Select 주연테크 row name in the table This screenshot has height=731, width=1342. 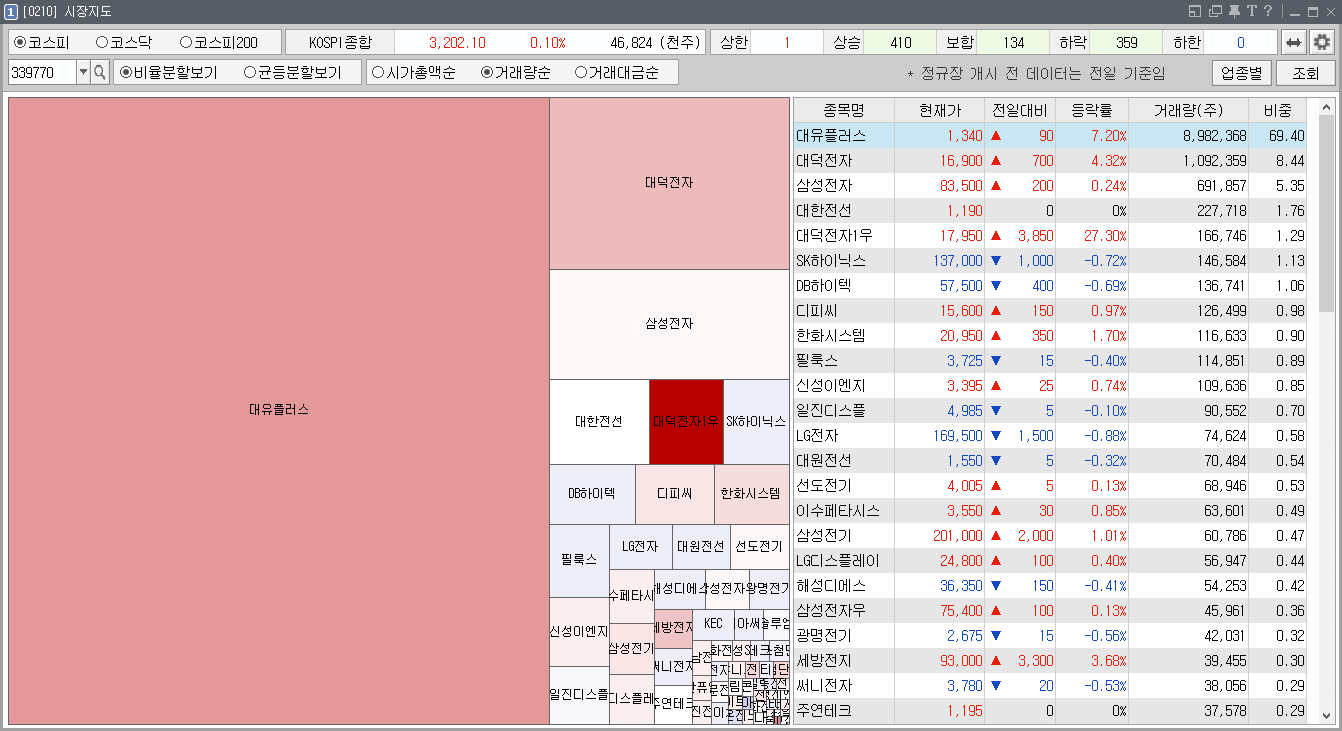(x=824, y=710)
